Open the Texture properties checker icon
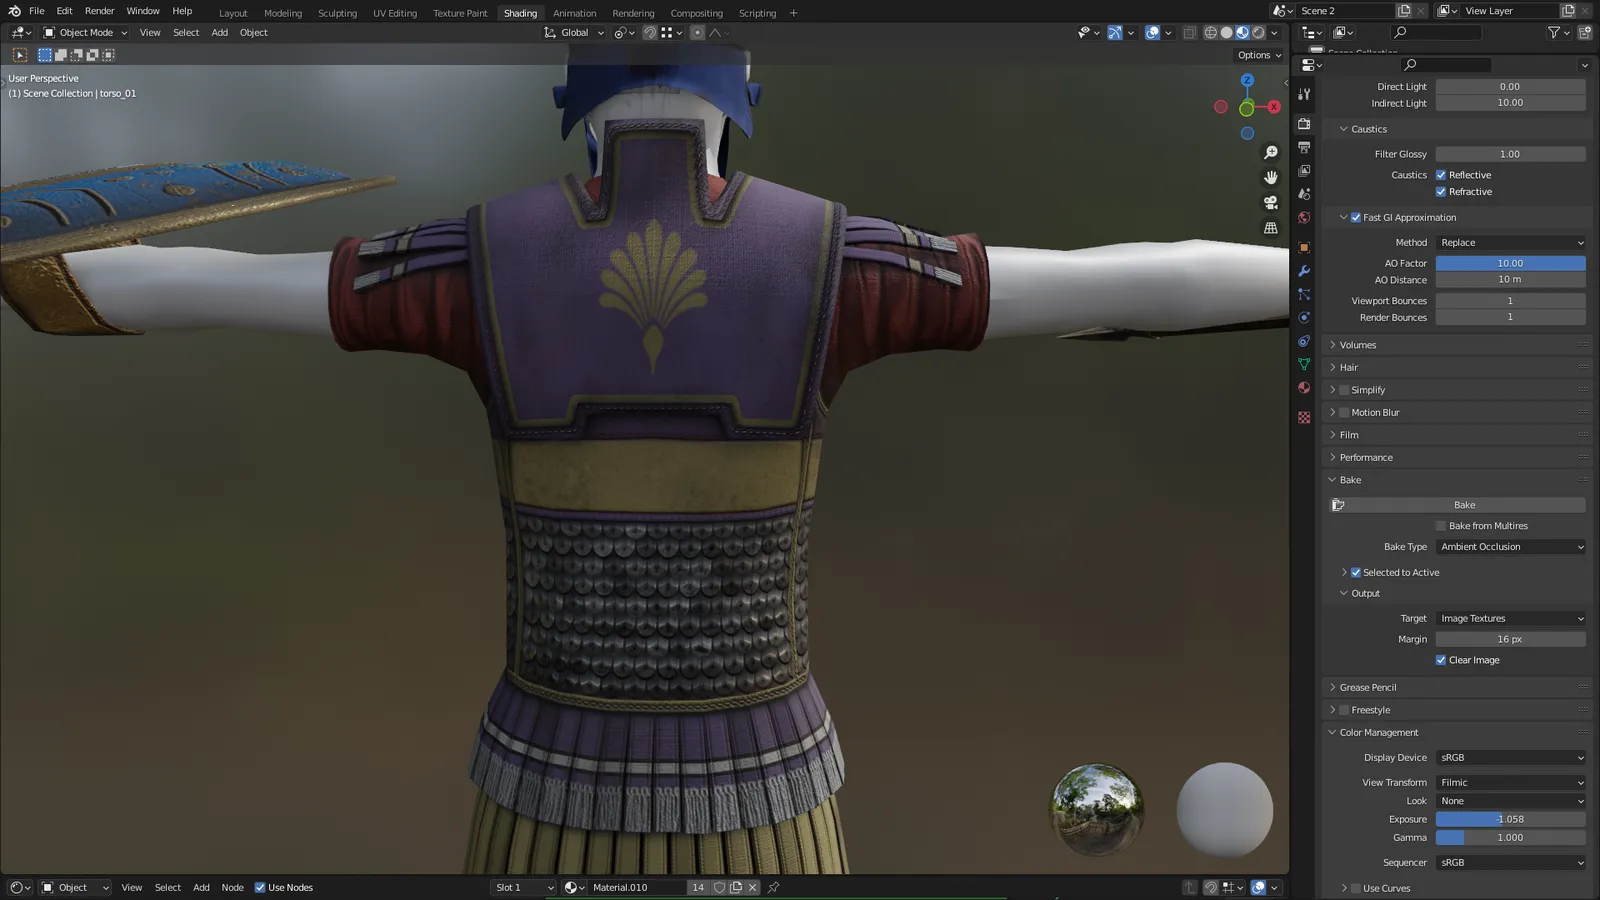The height and width of the screenshot is (900, 1600). [x=1304, y=418]
